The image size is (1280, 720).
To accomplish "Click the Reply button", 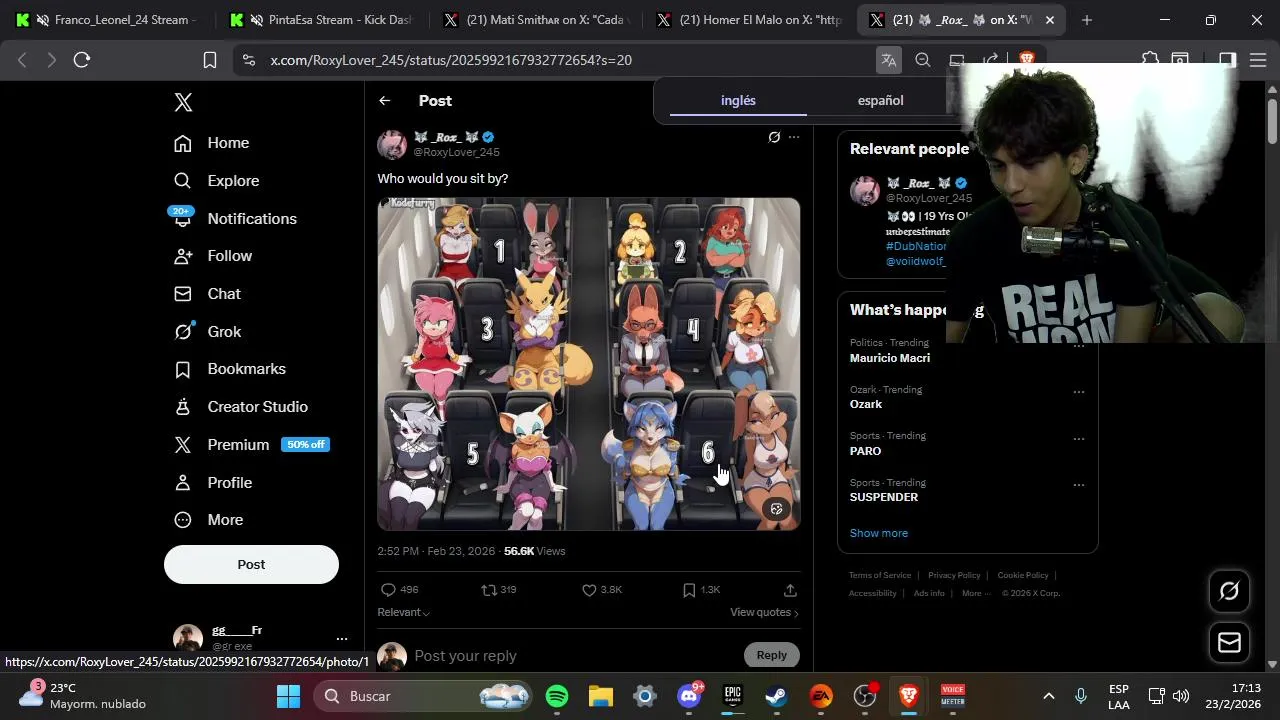I will click(x=772, y=655).
